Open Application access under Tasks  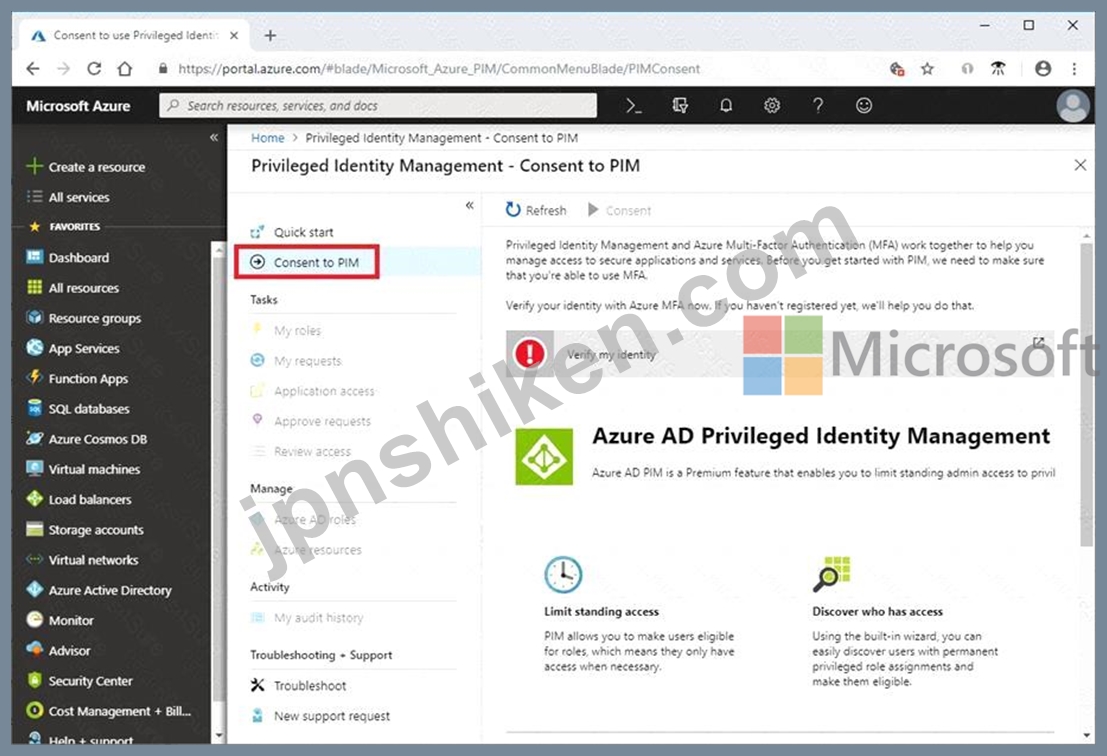coord(313,391)
